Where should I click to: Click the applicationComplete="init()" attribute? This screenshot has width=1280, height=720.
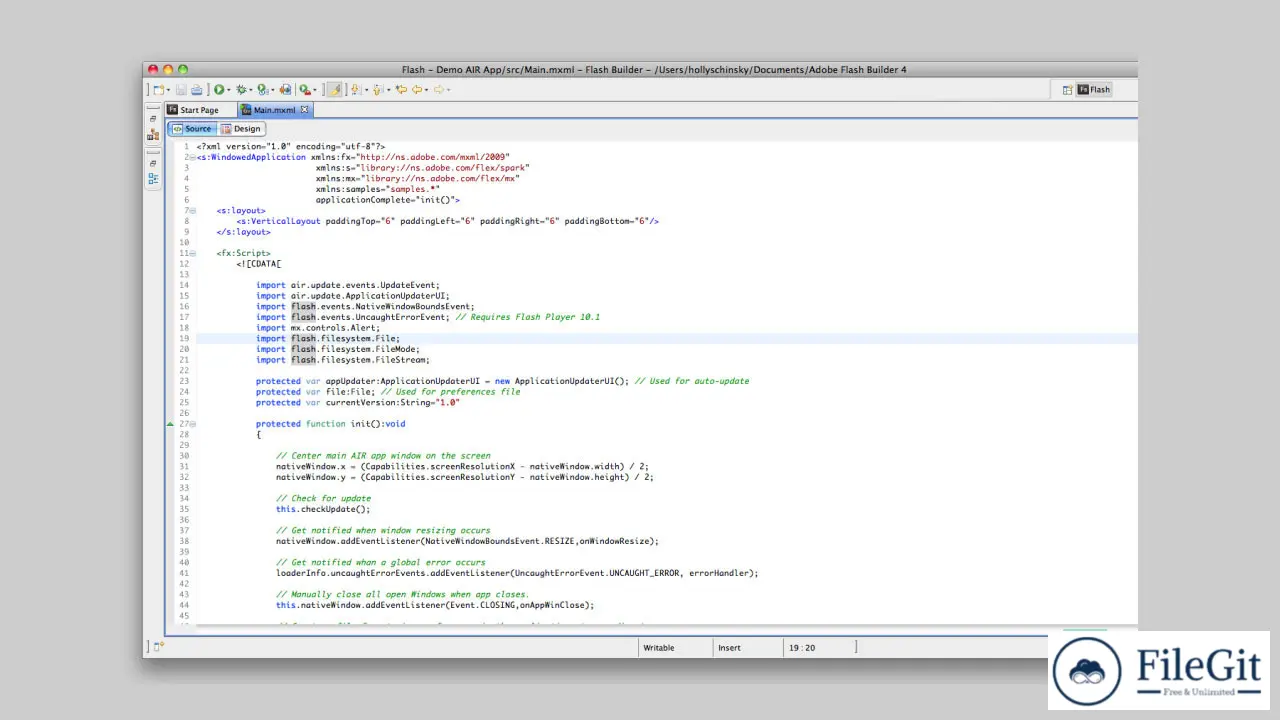[388, 200]
